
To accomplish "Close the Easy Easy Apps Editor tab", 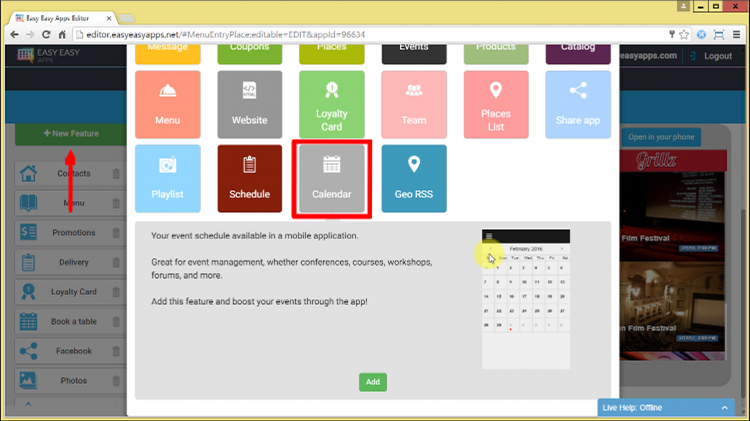I will point(109,18).
